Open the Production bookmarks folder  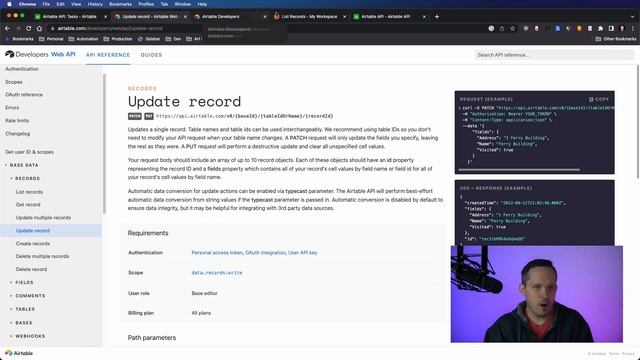click(x=118, y=39)
